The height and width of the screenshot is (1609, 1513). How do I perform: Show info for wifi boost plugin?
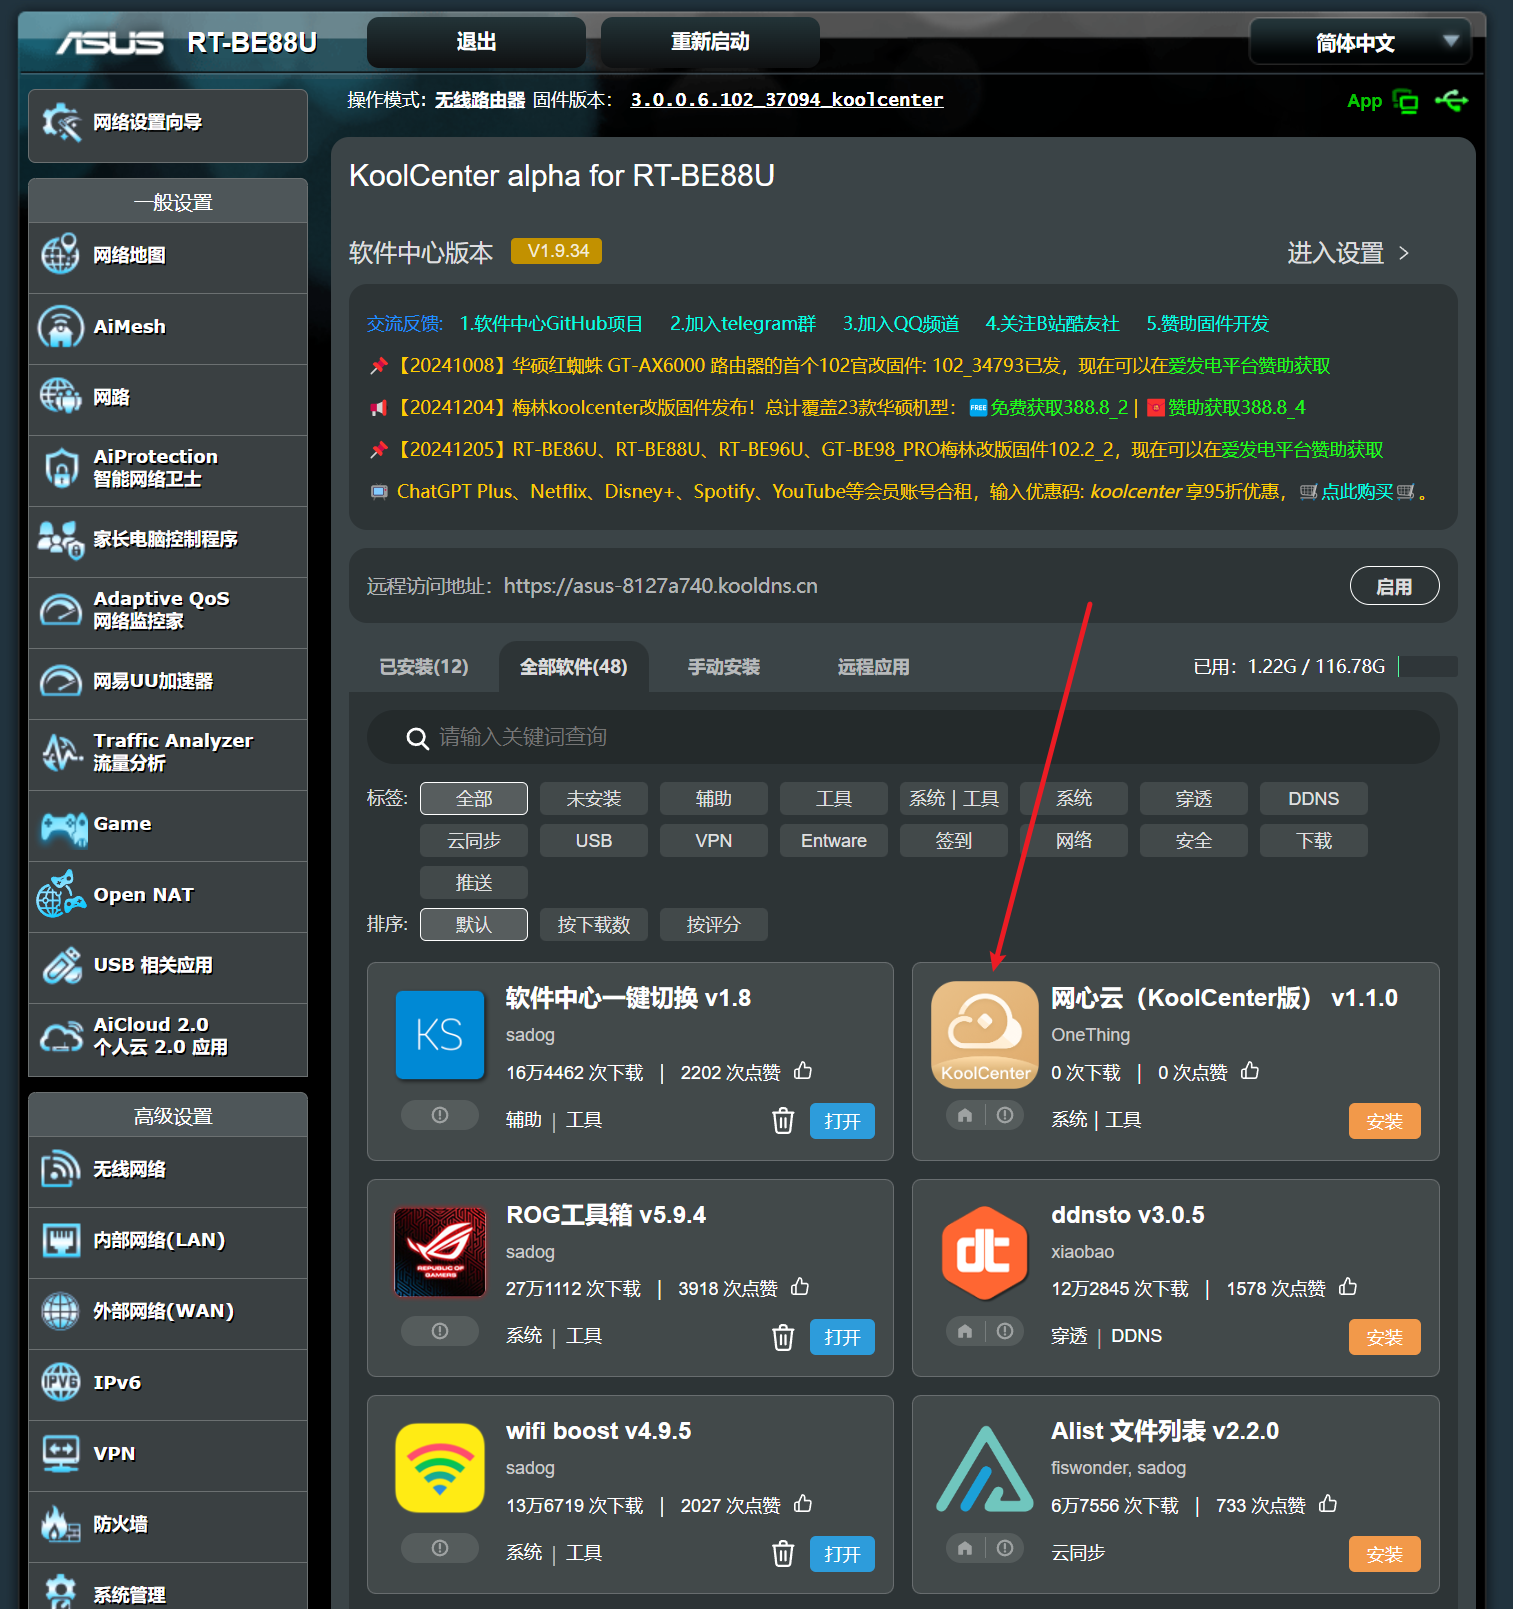(440, 1548)
